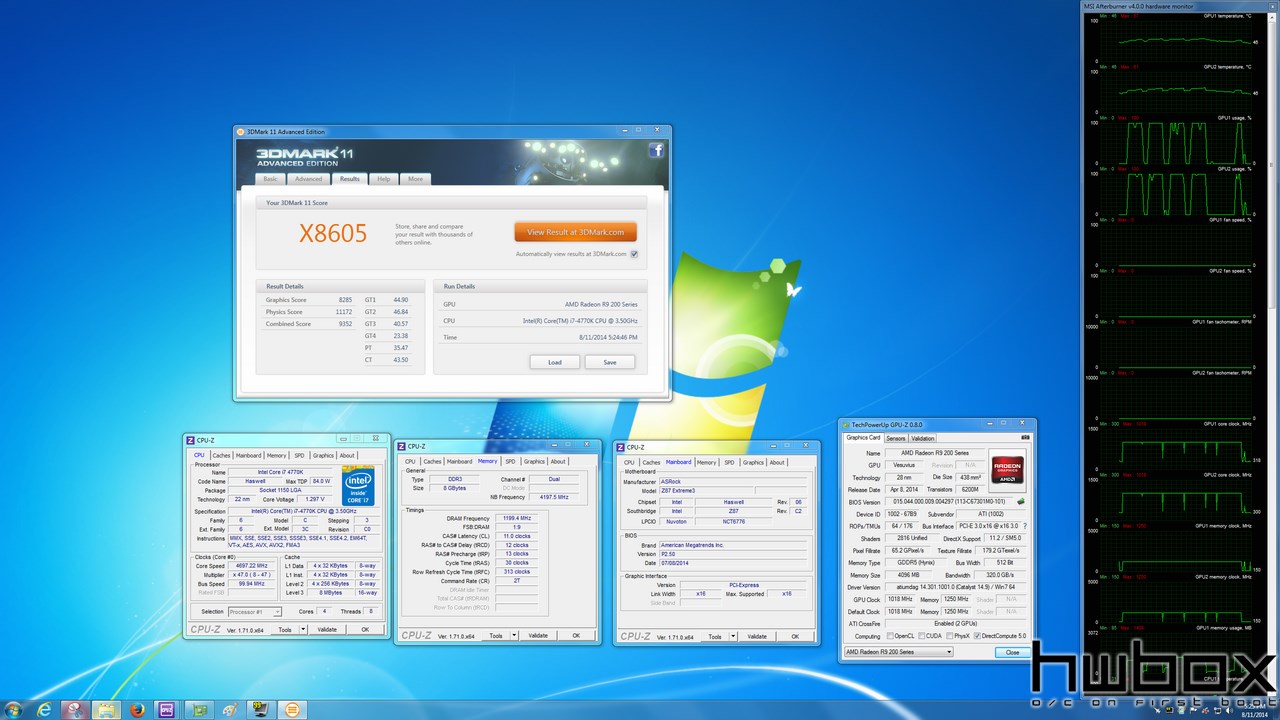Expand the Tools arrow in the CPU-tab CPU-Z window

[x=303, y=629]
